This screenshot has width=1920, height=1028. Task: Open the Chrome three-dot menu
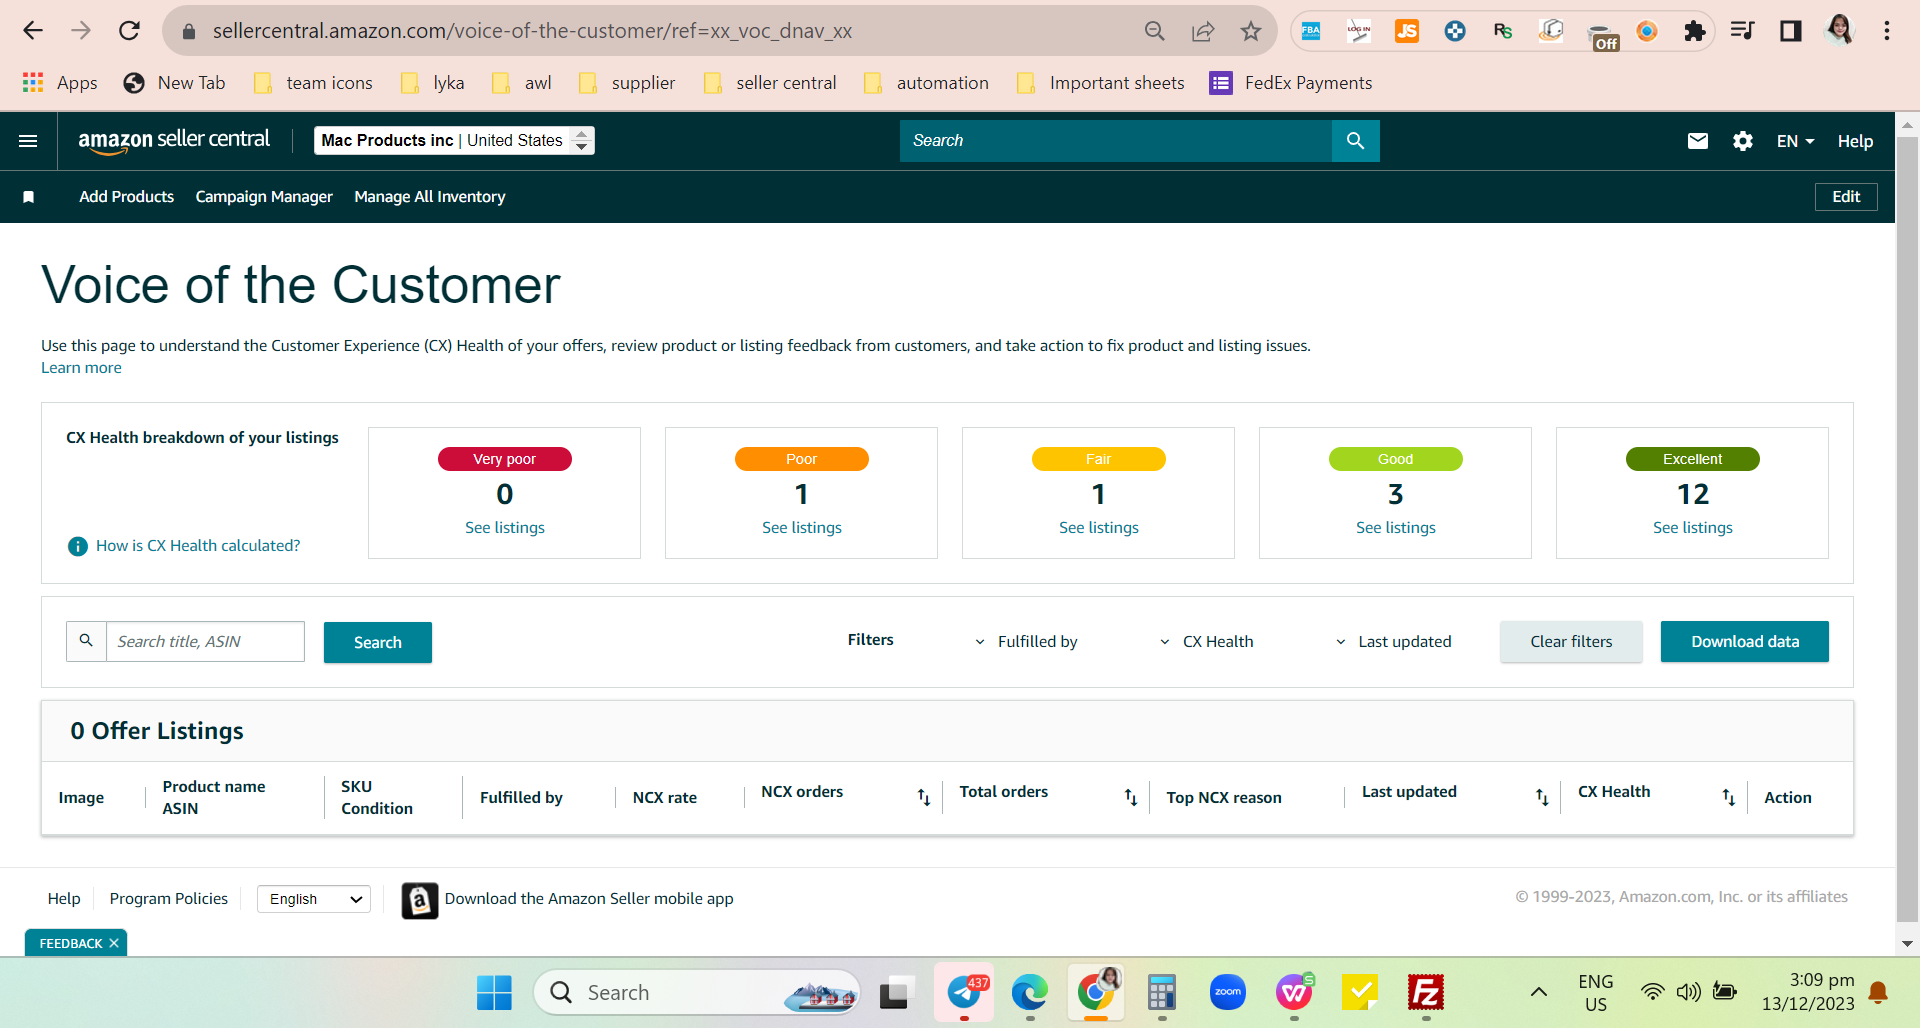click(x=1887, y=31)
